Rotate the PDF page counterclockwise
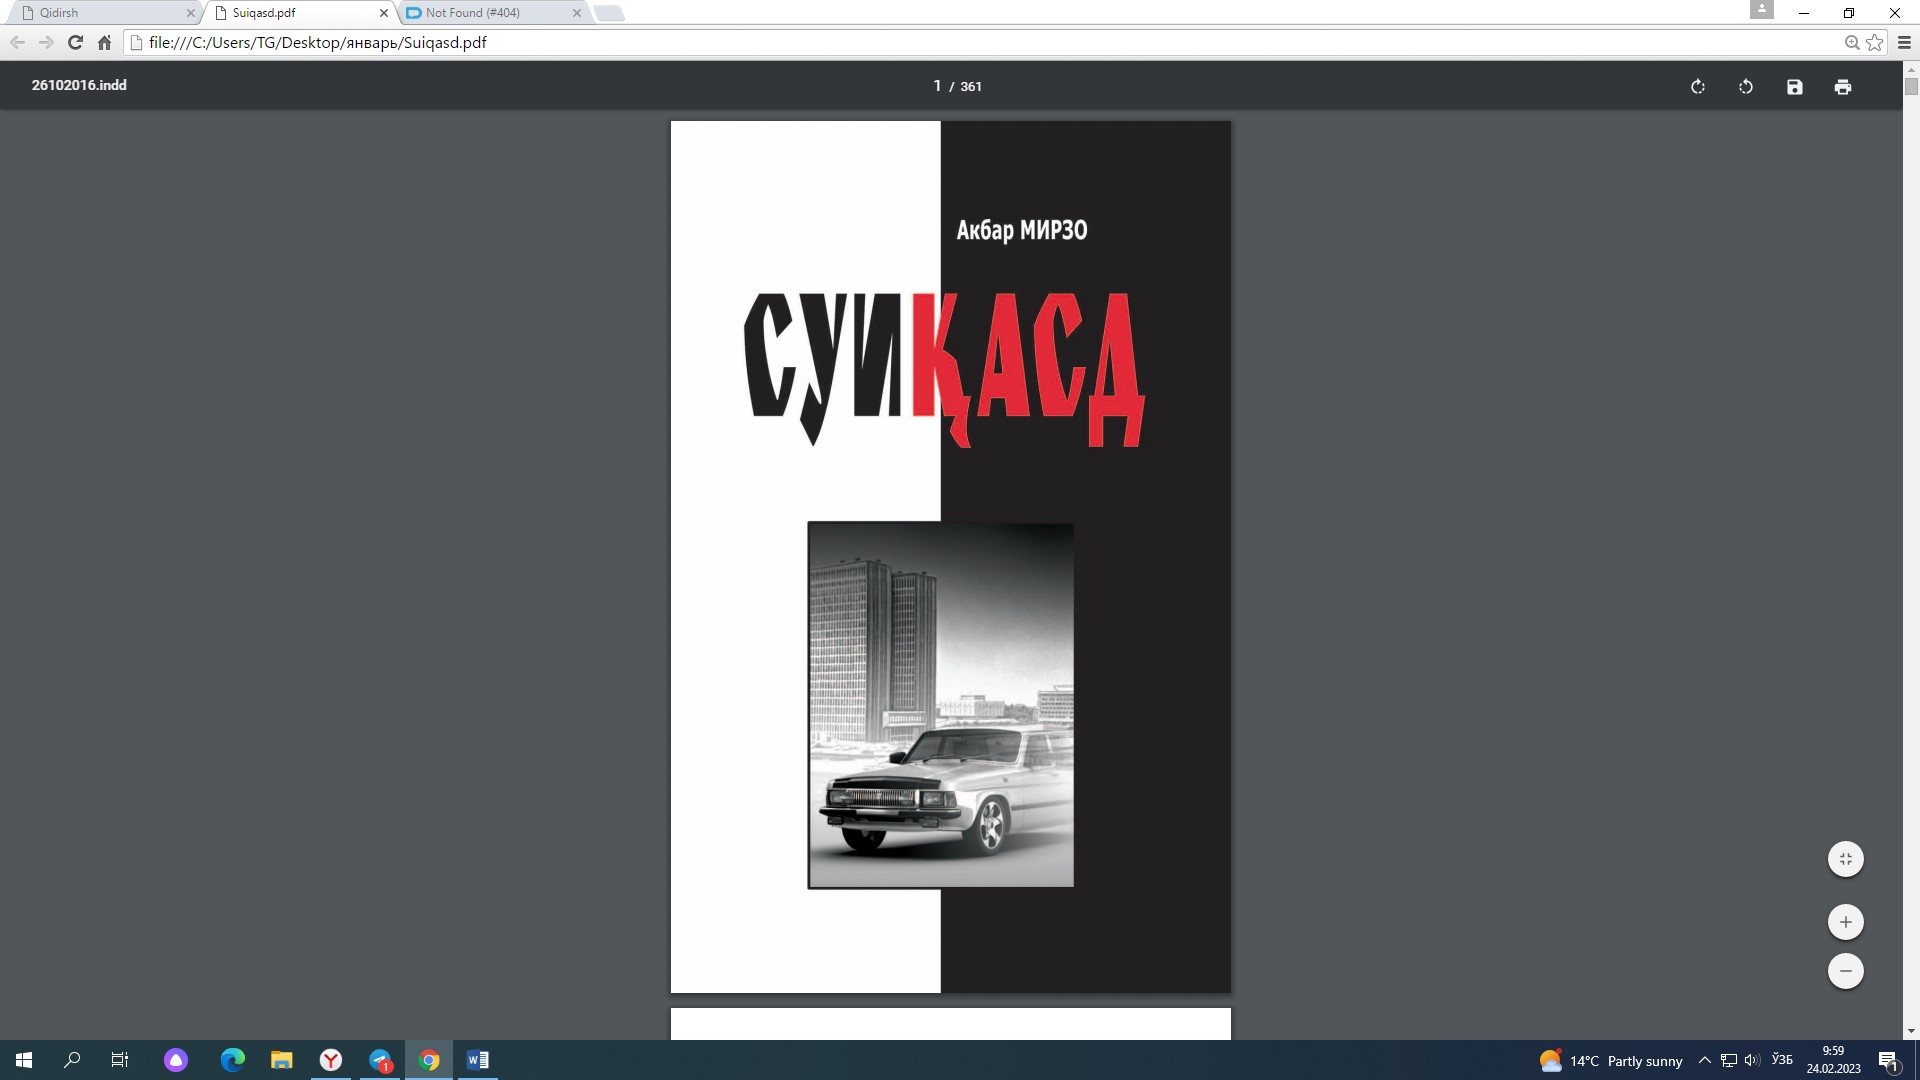 (x=1745, y=86)
